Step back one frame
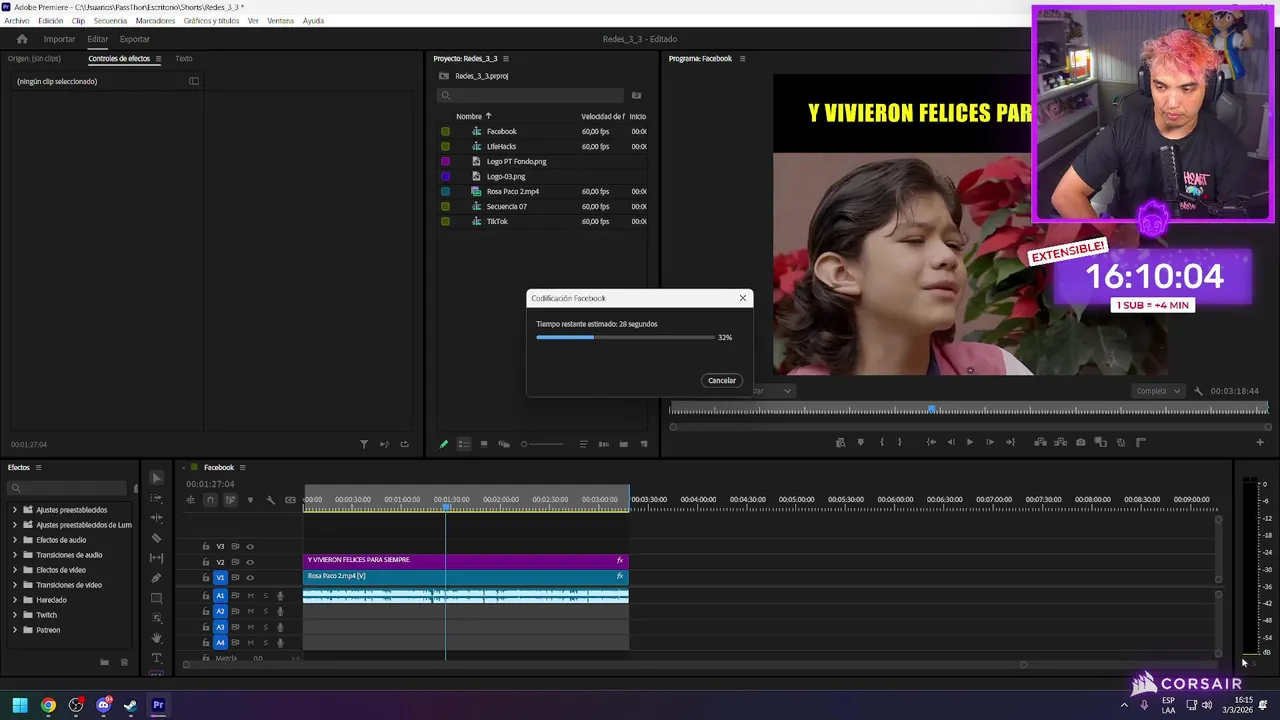 [x=950, y=442]
